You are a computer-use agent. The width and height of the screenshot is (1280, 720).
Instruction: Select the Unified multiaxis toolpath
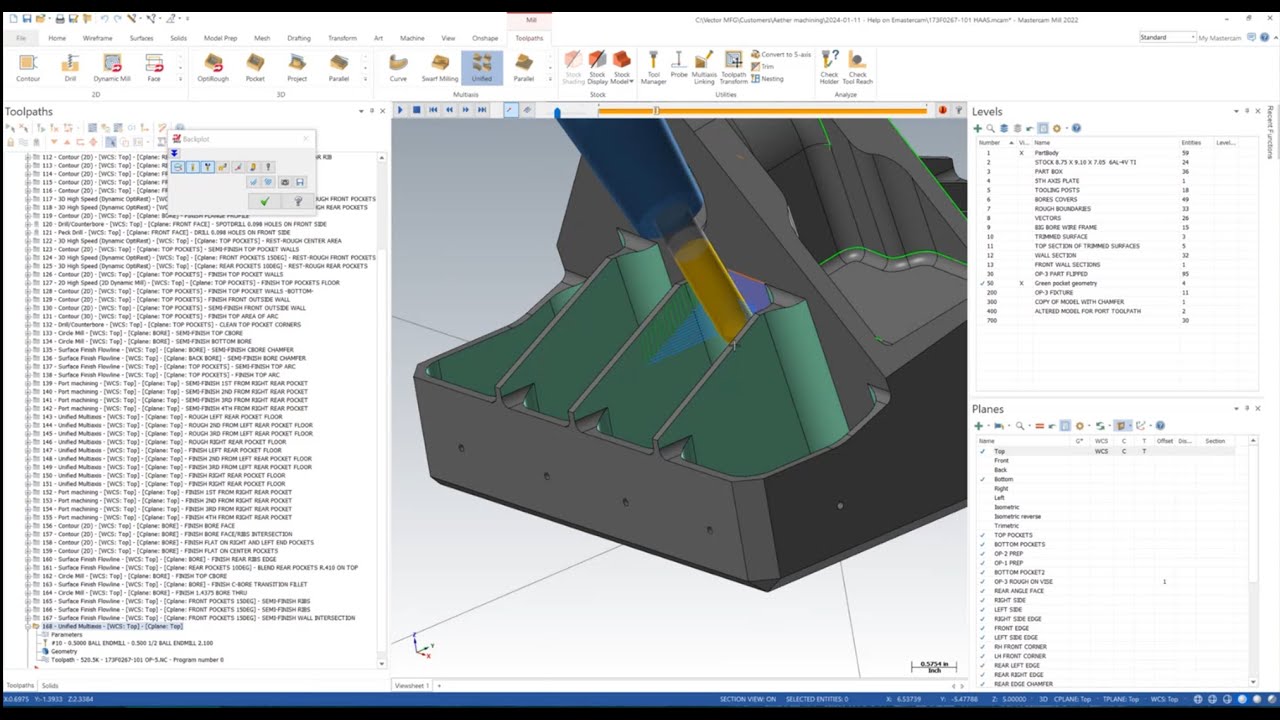482,67
